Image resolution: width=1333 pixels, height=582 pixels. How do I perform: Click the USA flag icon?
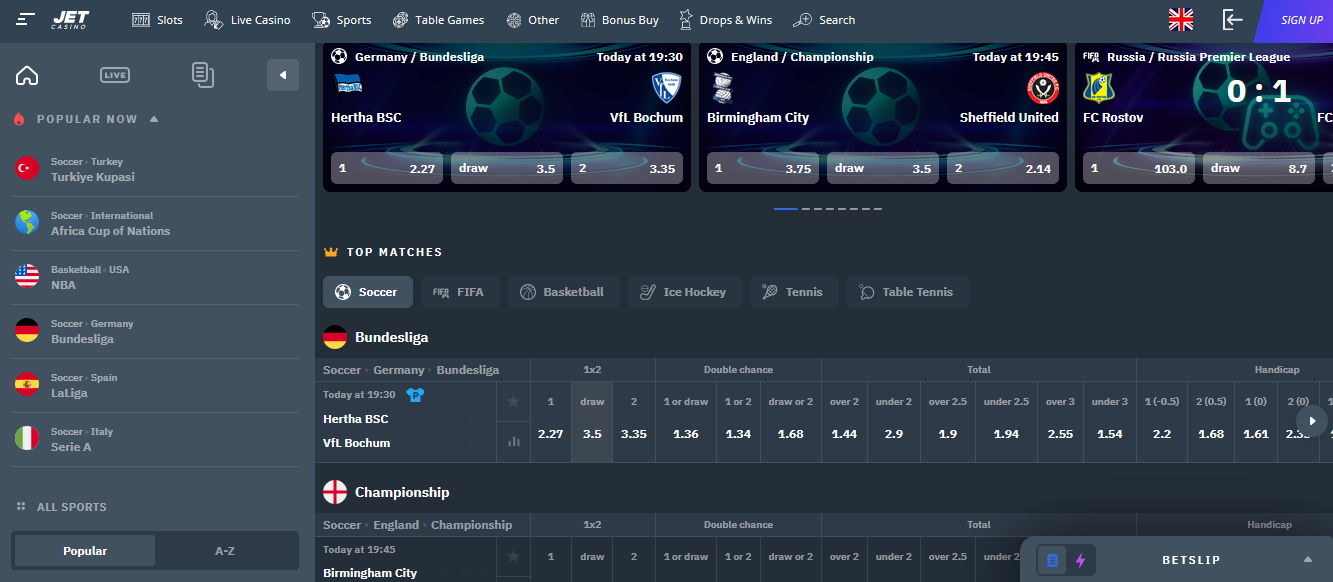(x=27, y=276)
